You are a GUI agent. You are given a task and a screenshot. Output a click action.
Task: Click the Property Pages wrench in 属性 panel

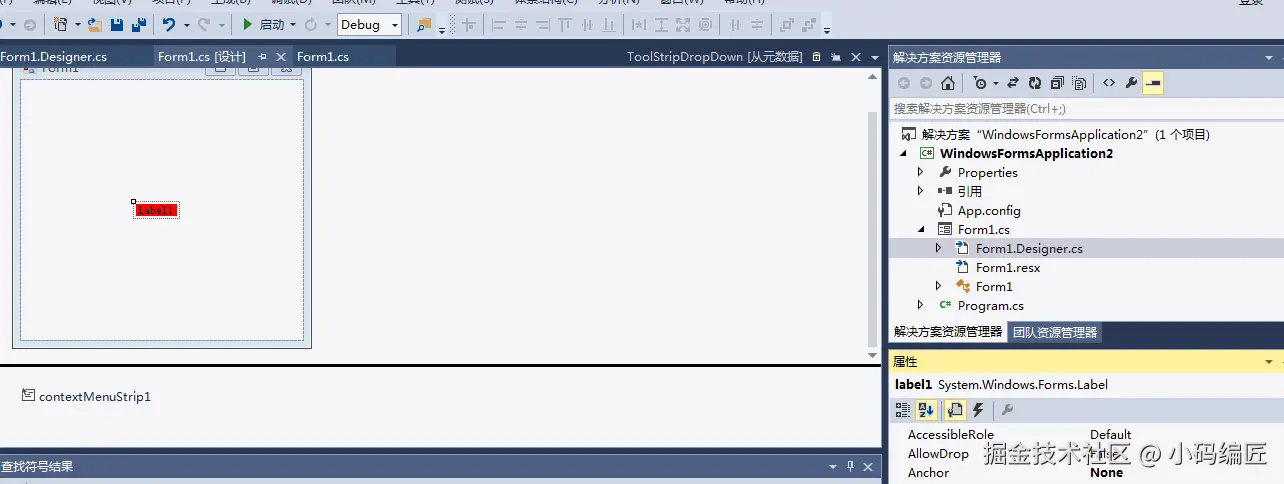tap(1008, 410)
